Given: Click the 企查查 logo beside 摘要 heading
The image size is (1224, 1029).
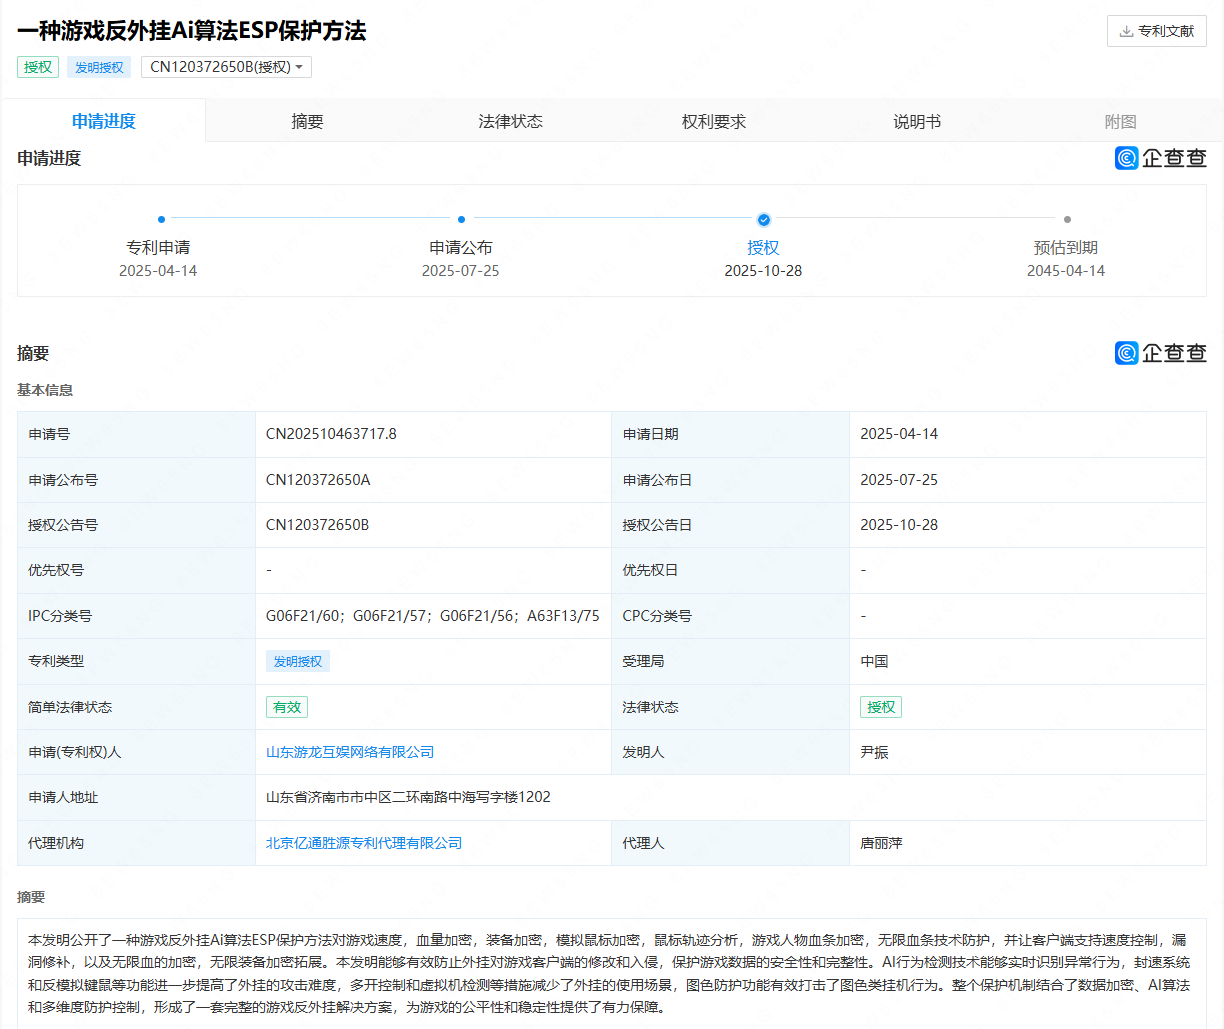Looking at the screenshot, I should 1161,352.
